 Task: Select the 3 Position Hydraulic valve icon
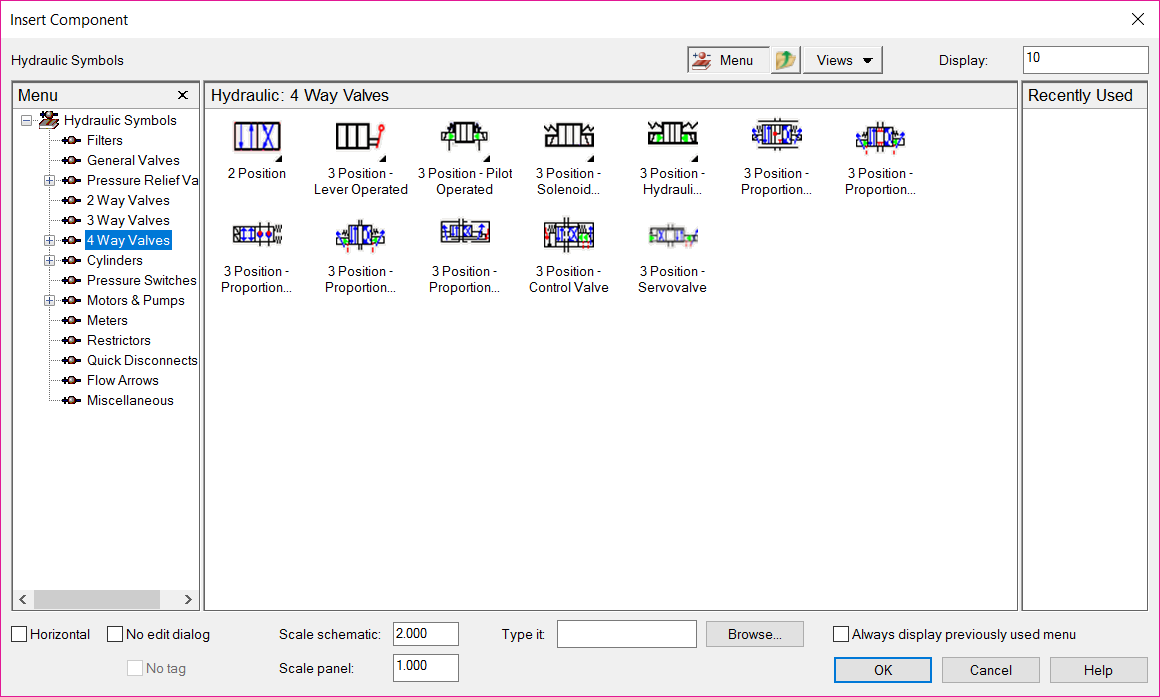[672, 137]
